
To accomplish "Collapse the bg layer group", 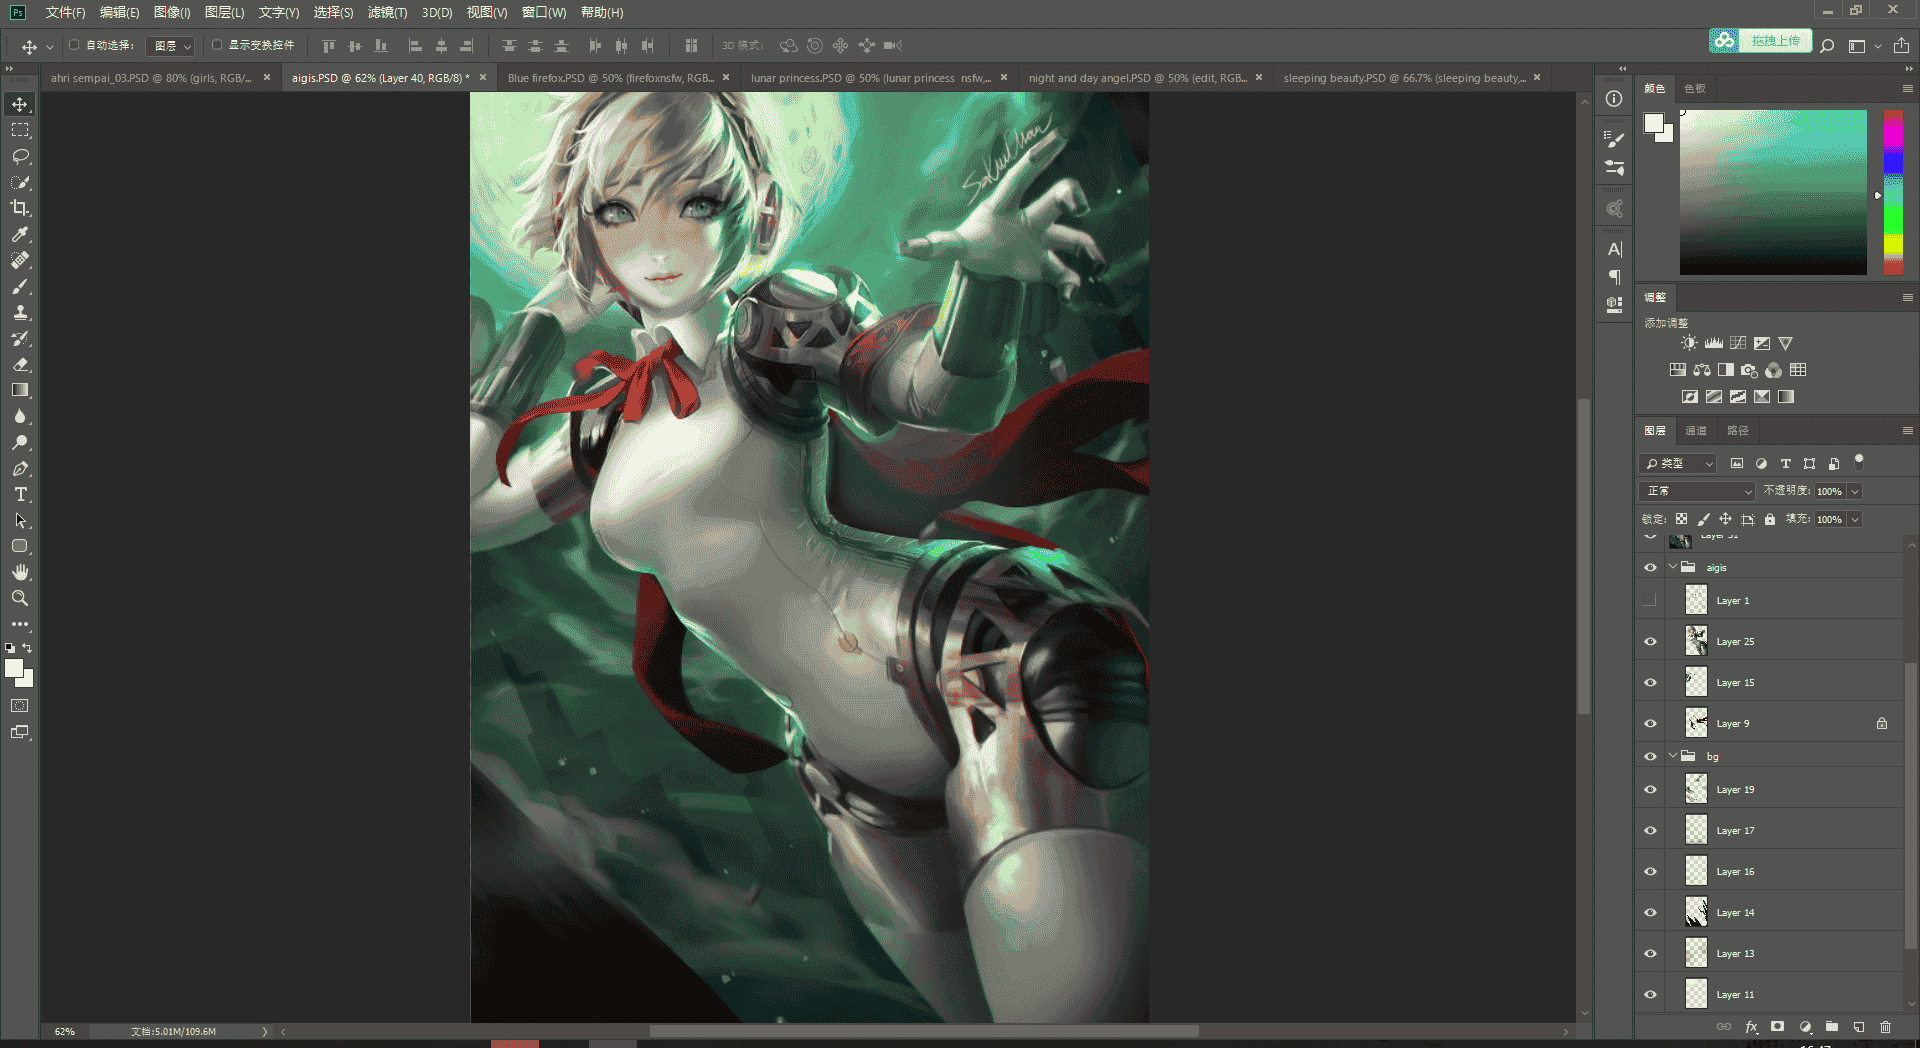I will pos(1673,756).
